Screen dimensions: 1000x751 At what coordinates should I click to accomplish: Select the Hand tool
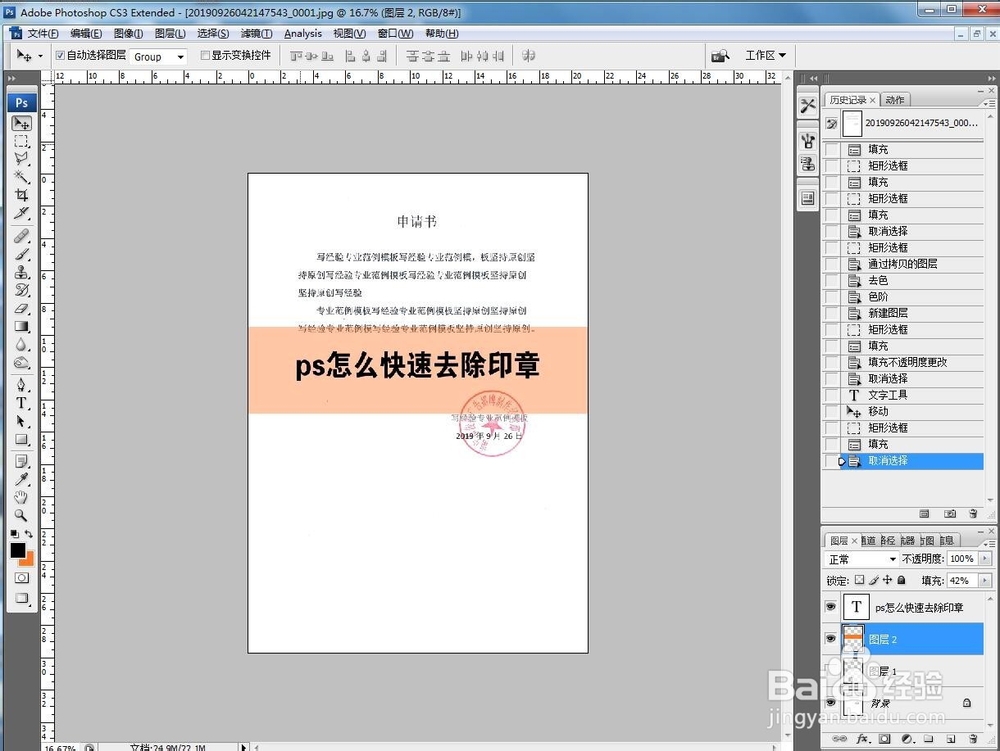click(x=22, y=497)
